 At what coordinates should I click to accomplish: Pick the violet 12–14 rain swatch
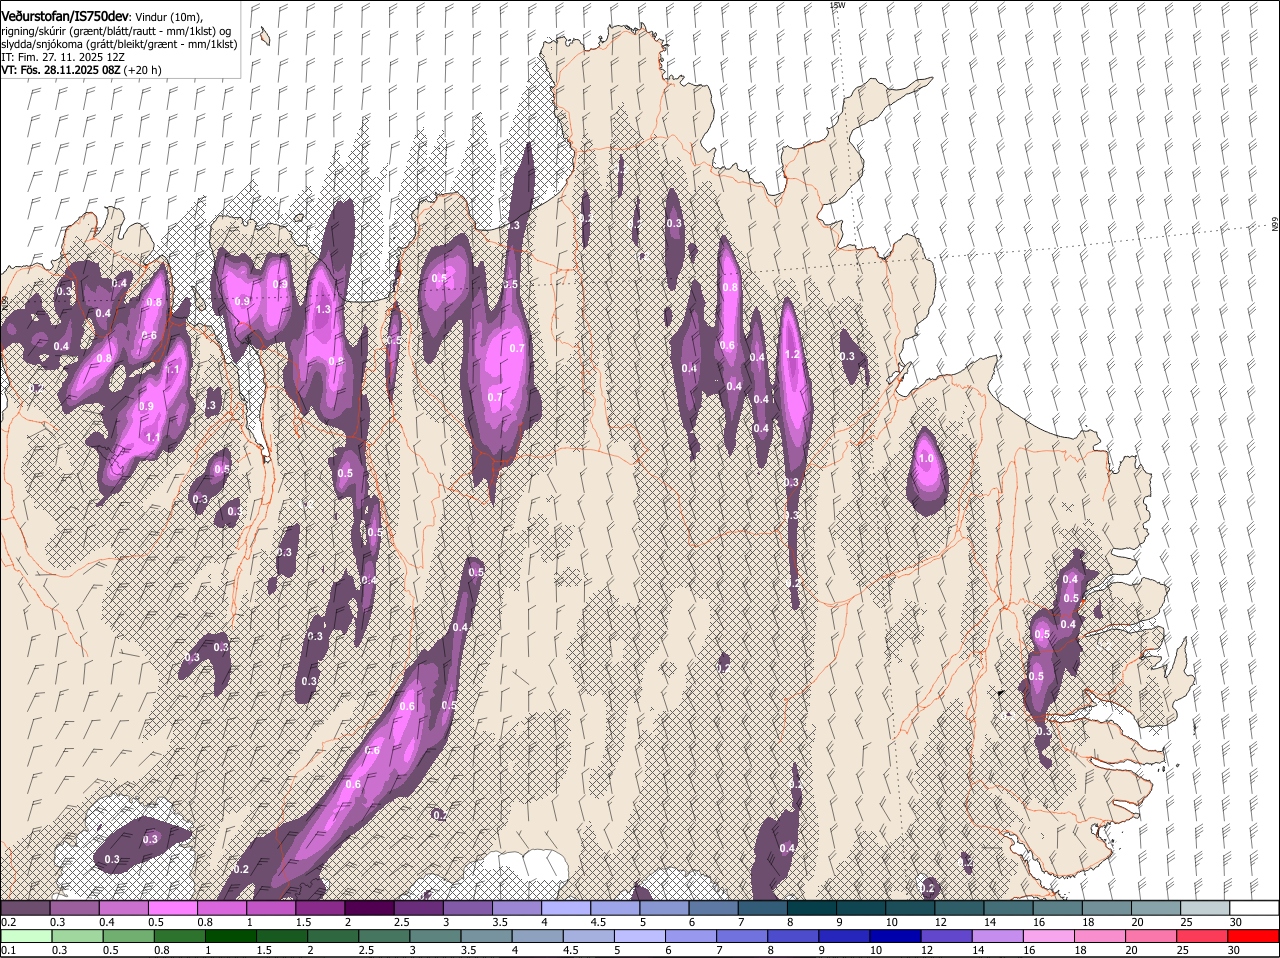tap(949, 936)
